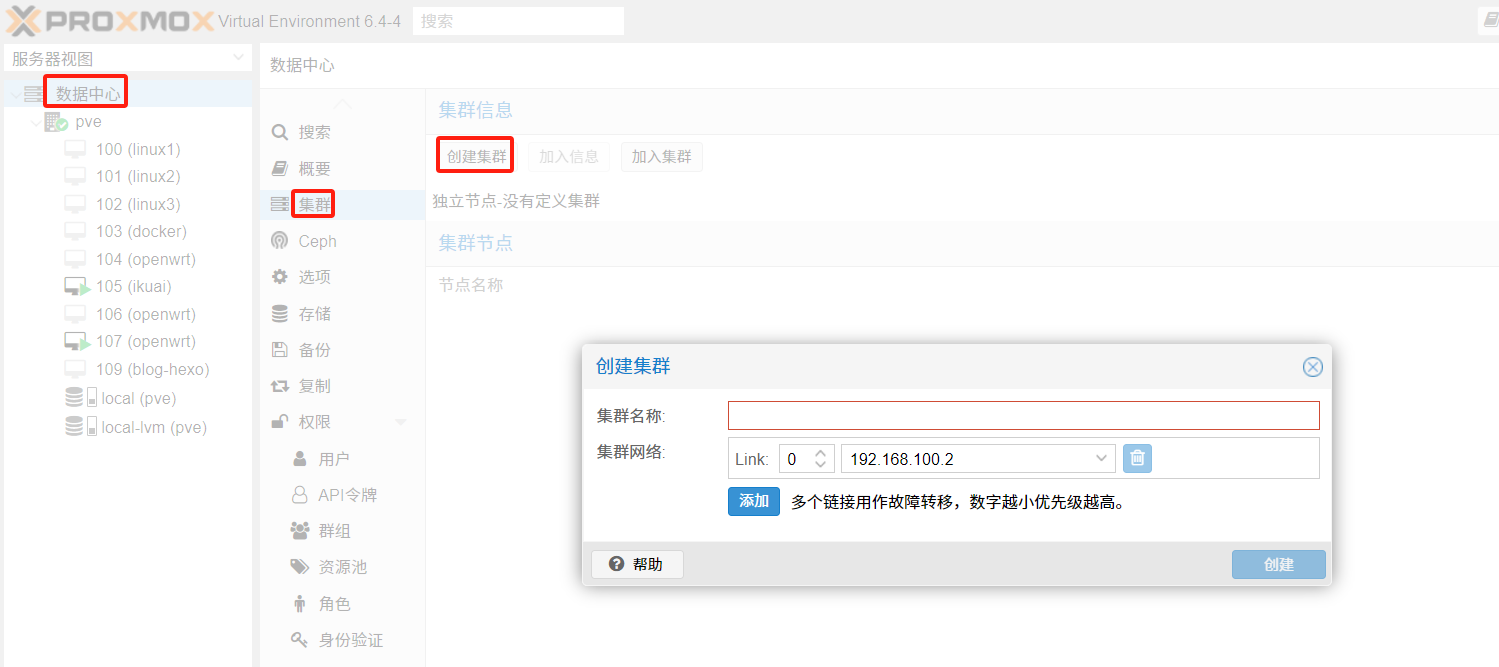The height and width of the screenshot is (667, 1499).
Task: Expand the 192.168.100.2 cluster network dropdown
Action: click(x=1101, y=459)
